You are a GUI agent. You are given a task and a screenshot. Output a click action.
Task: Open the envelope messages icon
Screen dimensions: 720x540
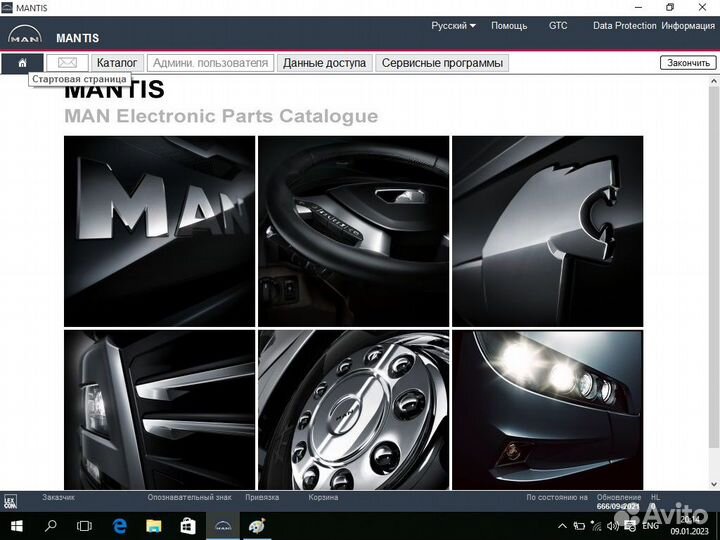tap(67, 62)
